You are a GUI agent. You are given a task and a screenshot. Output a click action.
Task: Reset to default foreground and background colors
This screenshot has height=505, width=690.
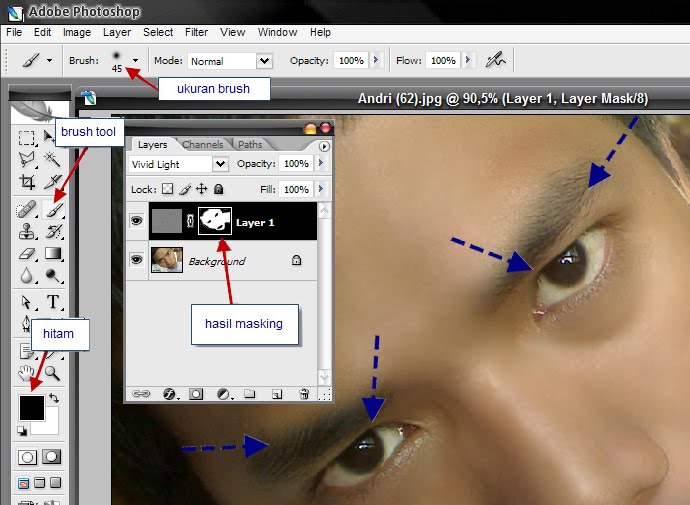(22, 431)
